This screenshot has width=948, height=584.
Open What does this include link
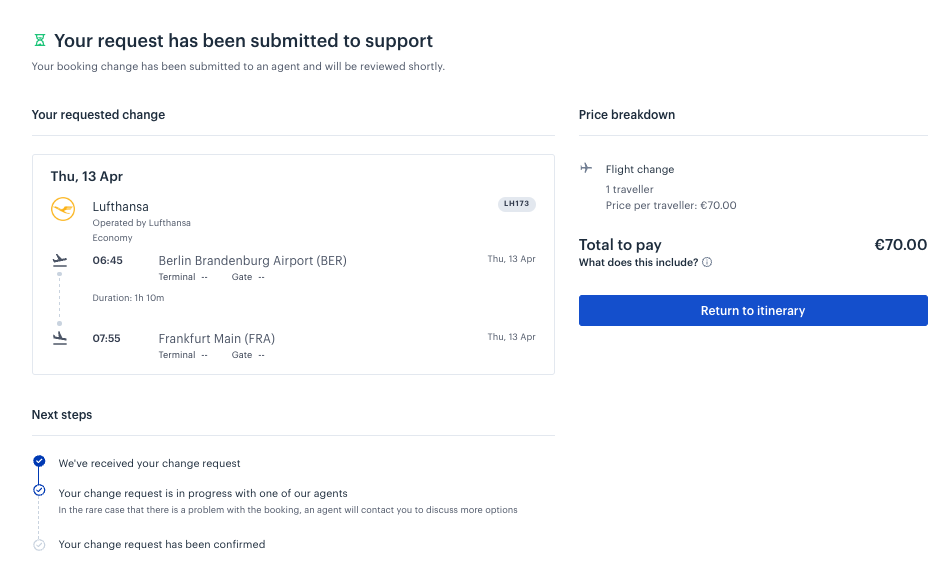coord(638,262)
